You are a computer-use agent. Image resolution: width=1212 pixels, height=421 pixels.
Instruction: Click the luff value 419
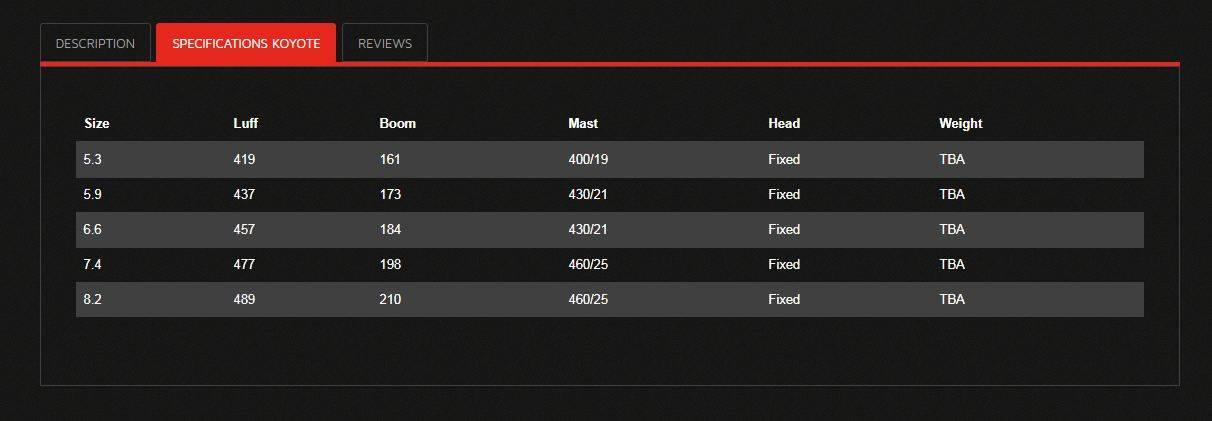pos(244,160)
